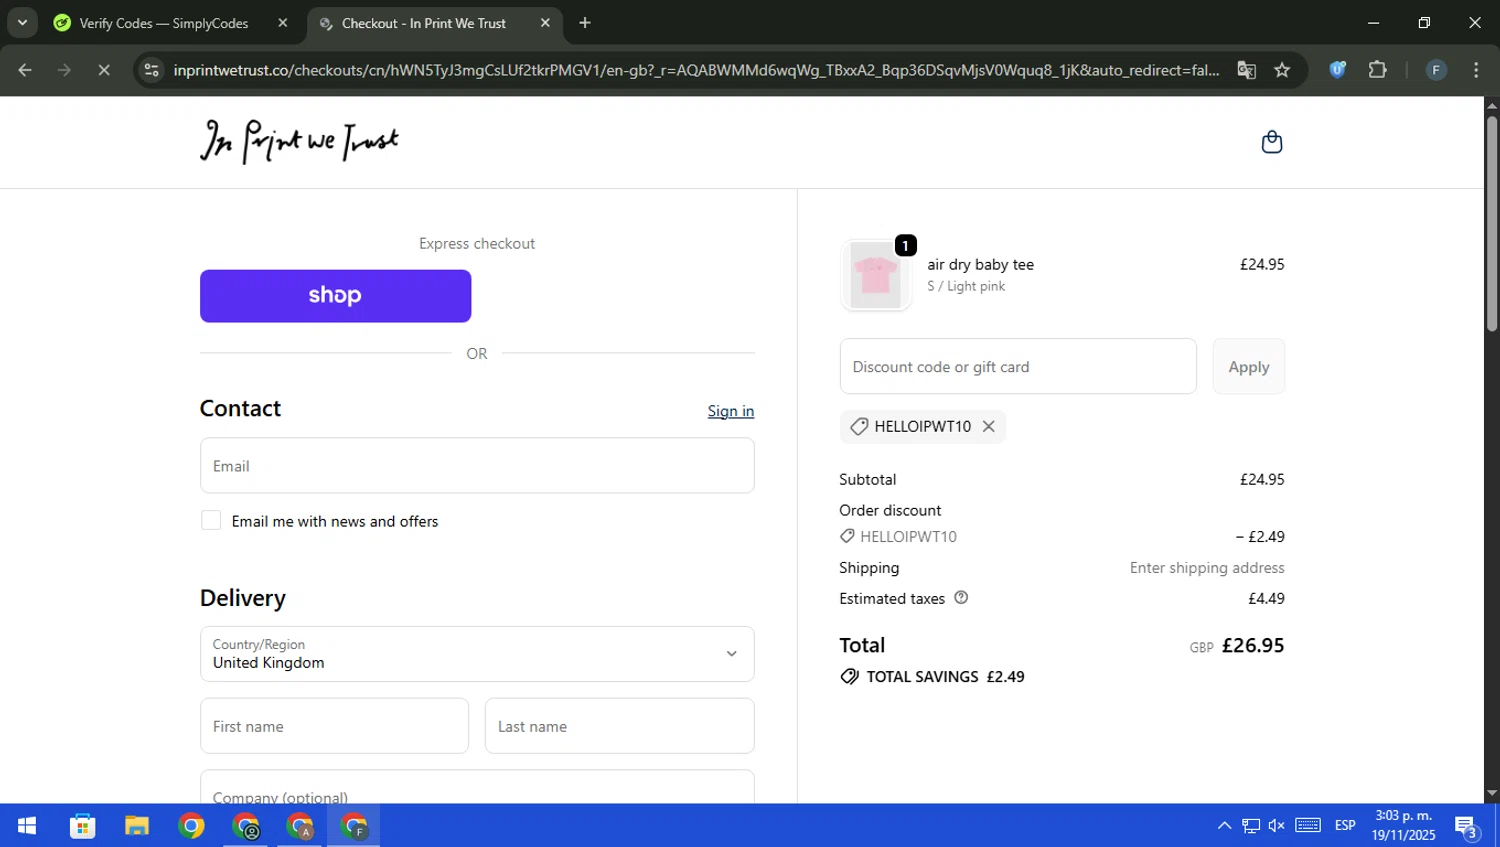The height and width of the screenshot is (847, 1500).
Task: Click the browser address bar URL
Action: pyautogui.click(x=696, y=70)
